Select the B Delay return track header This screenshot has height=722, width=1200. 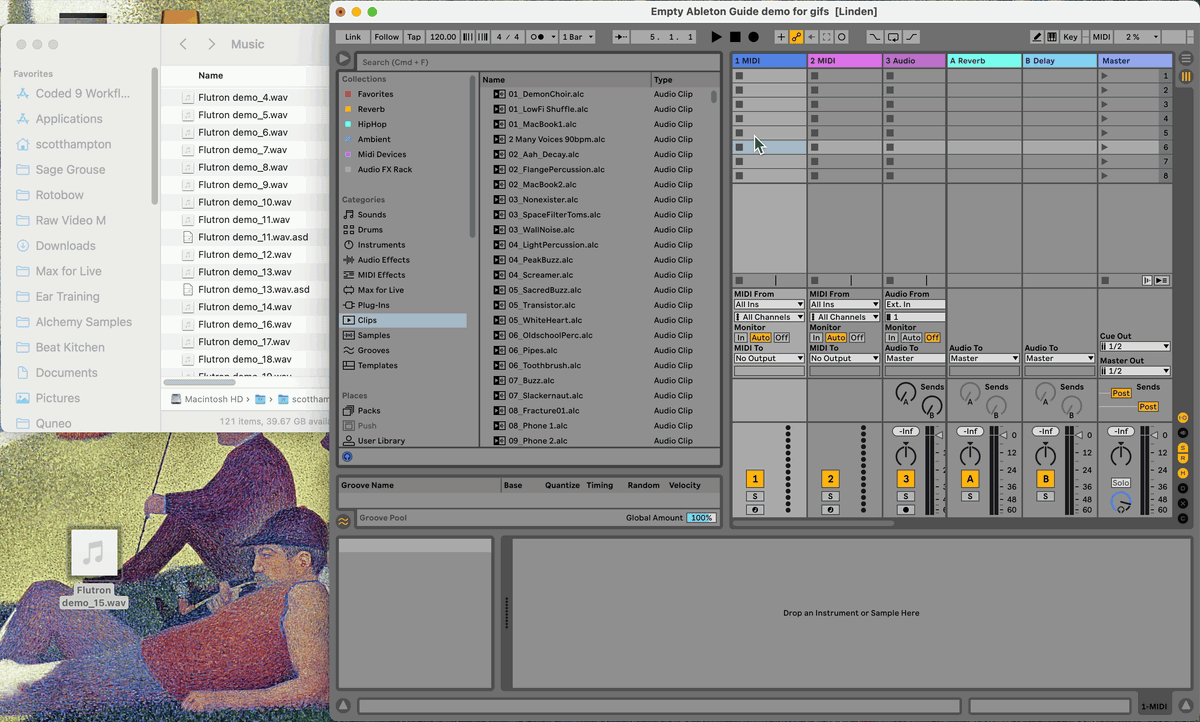1059,60
